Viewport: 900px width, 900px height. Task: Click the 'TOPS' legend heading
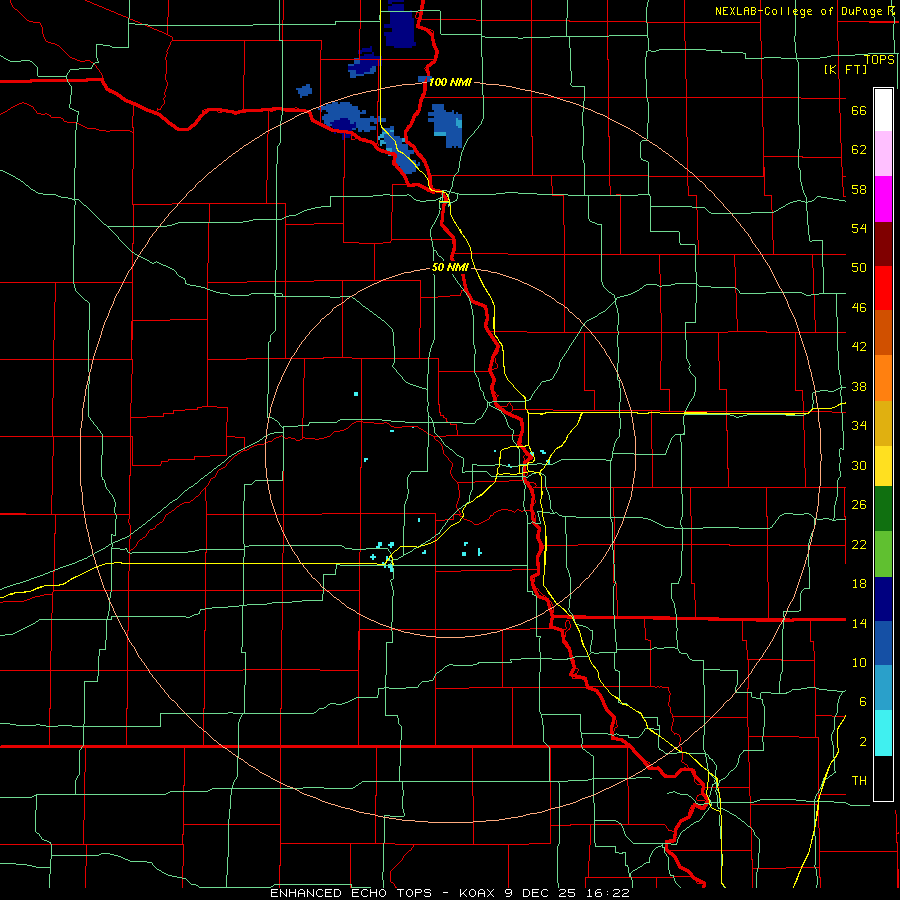pyautogui.click(x=879, y=59)
